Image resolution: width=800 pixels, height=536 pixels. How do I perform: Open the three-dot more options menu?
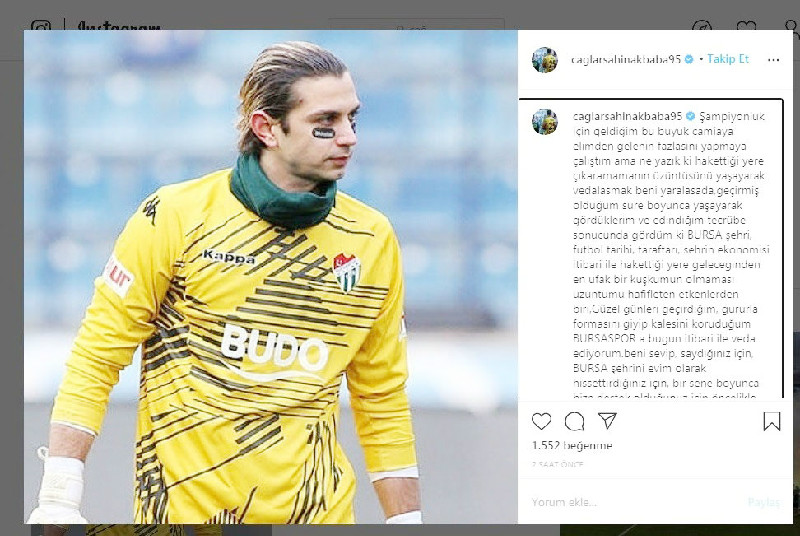point(773,60)
